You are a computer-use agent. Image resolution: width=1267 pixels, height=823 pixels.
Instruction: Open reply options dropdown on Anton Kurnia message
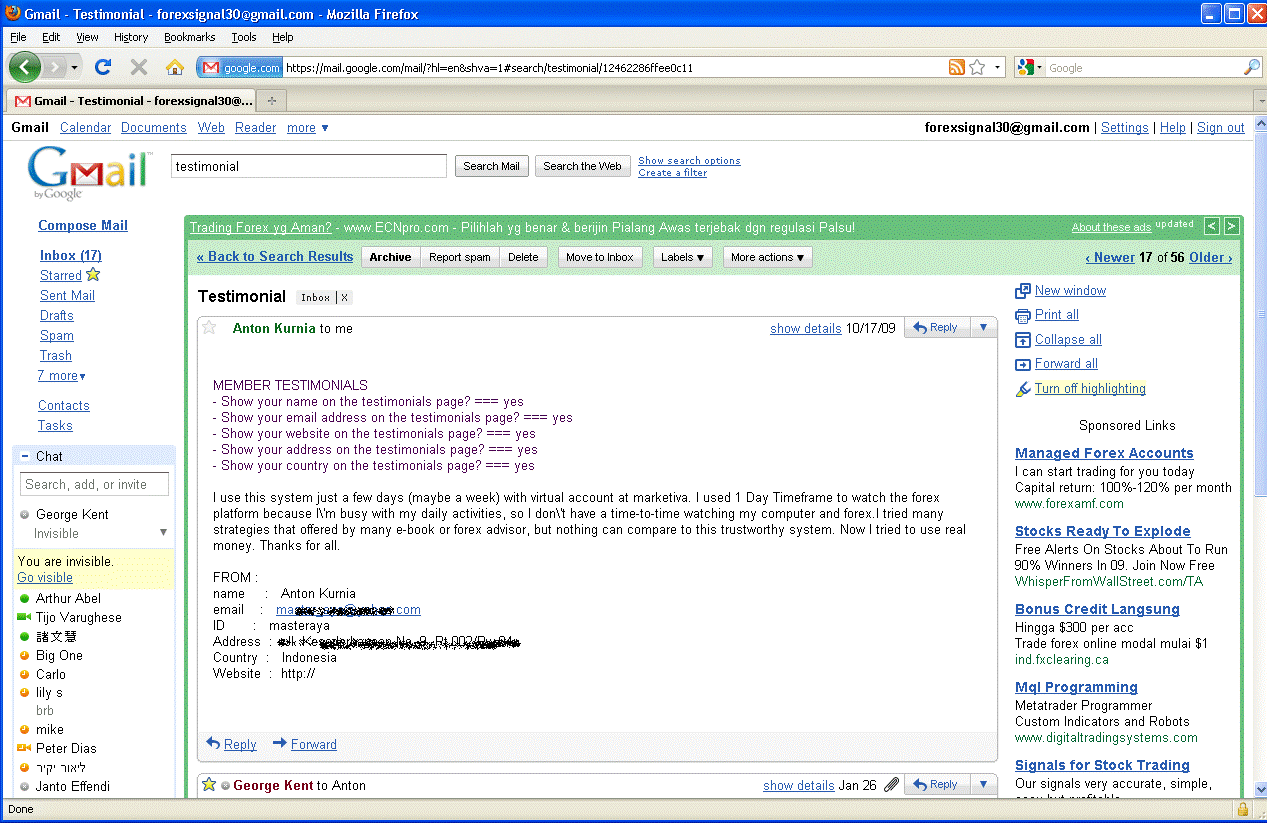(983, 328)
